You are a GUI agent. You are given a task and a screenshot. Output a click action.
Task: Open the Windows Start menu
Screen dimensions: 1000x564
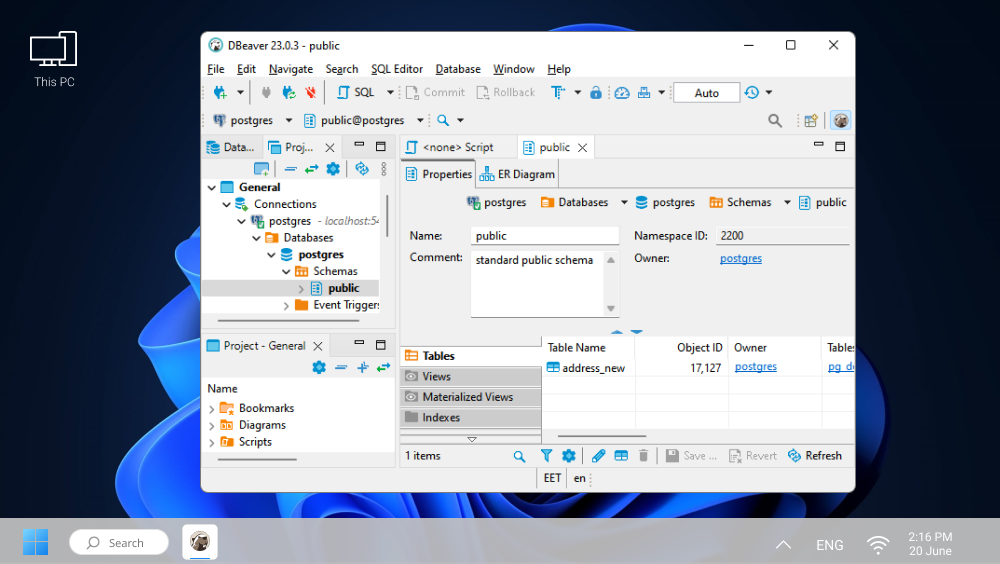pos(35,542)
